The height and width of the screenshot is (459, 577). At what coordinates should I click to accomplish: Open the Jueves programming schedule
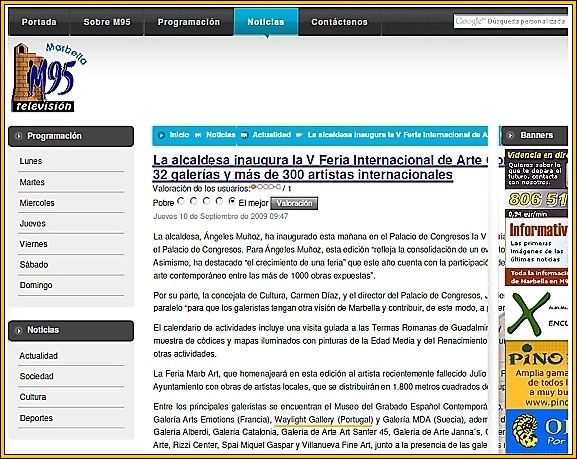(x=33, y=223)
